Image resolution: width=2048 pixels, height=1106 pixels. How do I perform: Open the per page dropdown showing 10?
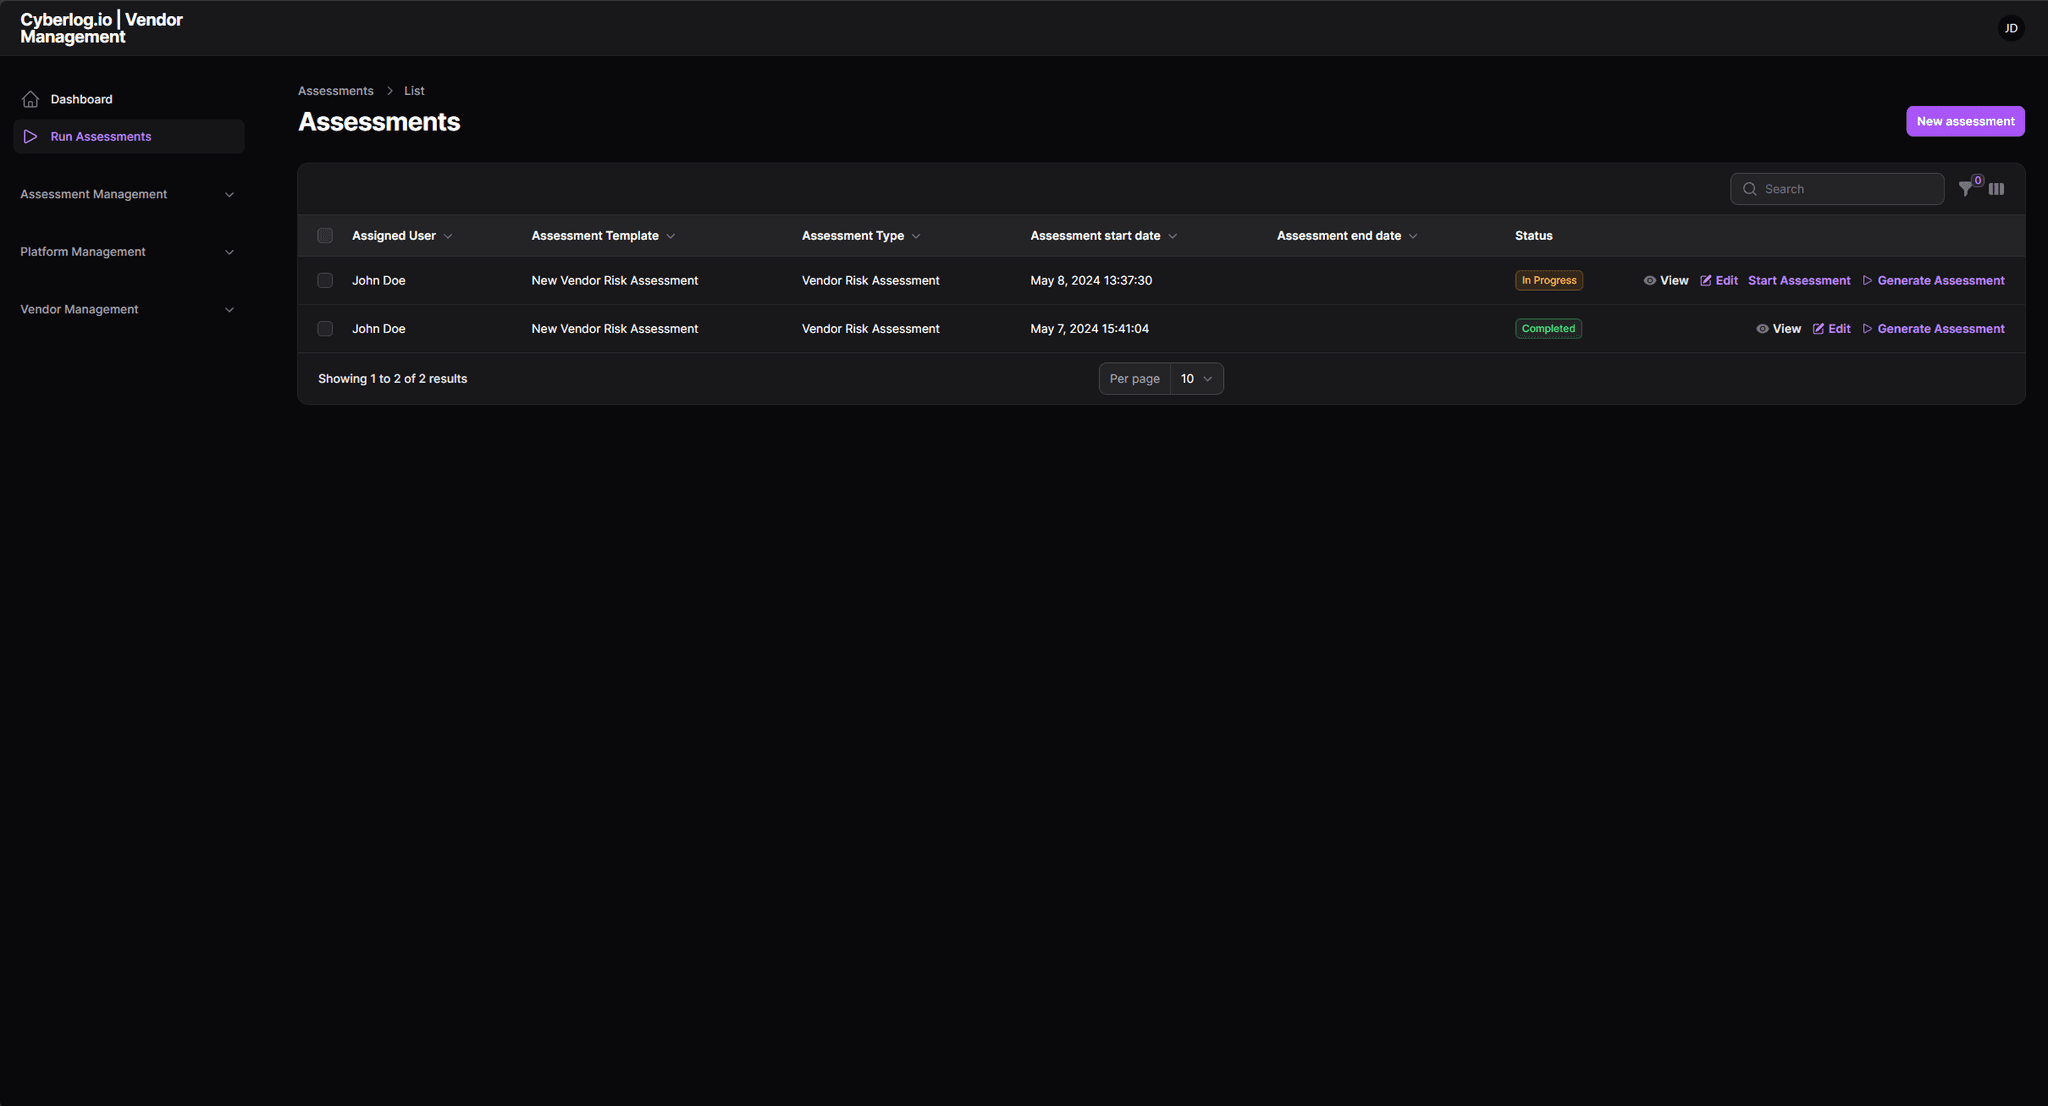pyautogui.click(x=1196, y=378)
